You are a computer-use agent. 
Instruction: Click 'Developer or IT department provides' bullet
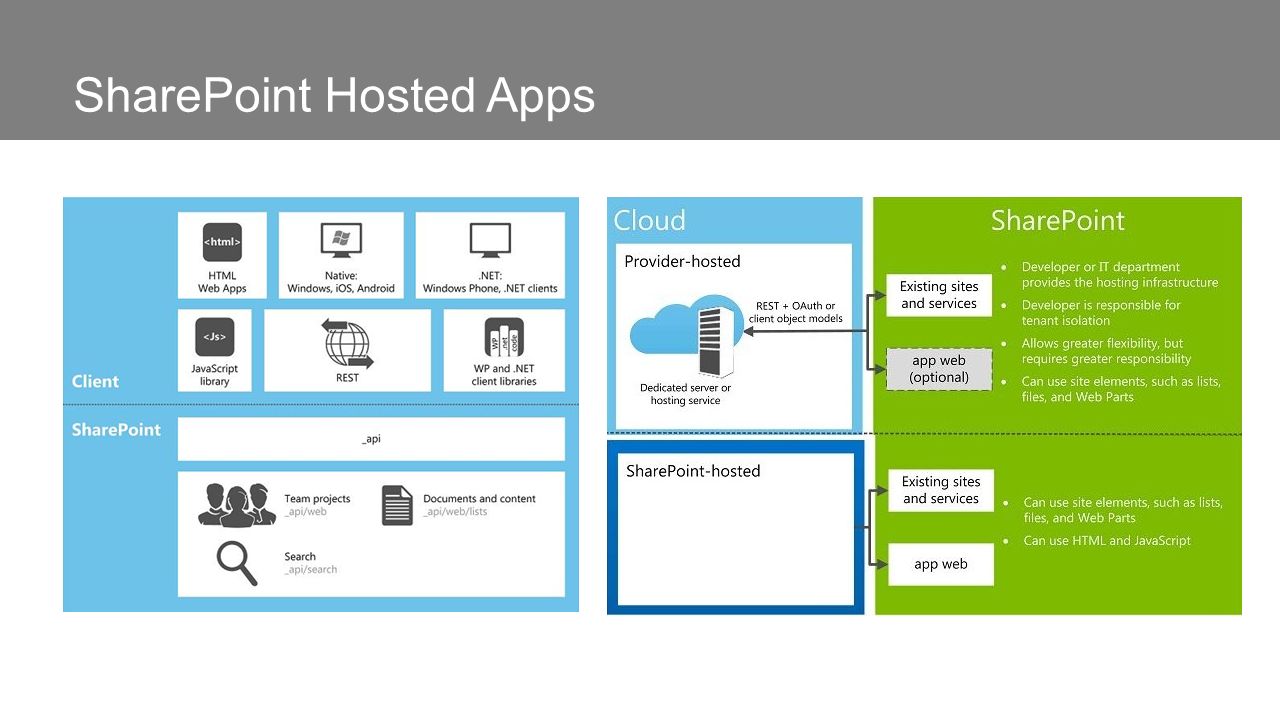pyautogui.click(x=1120, y=275)
